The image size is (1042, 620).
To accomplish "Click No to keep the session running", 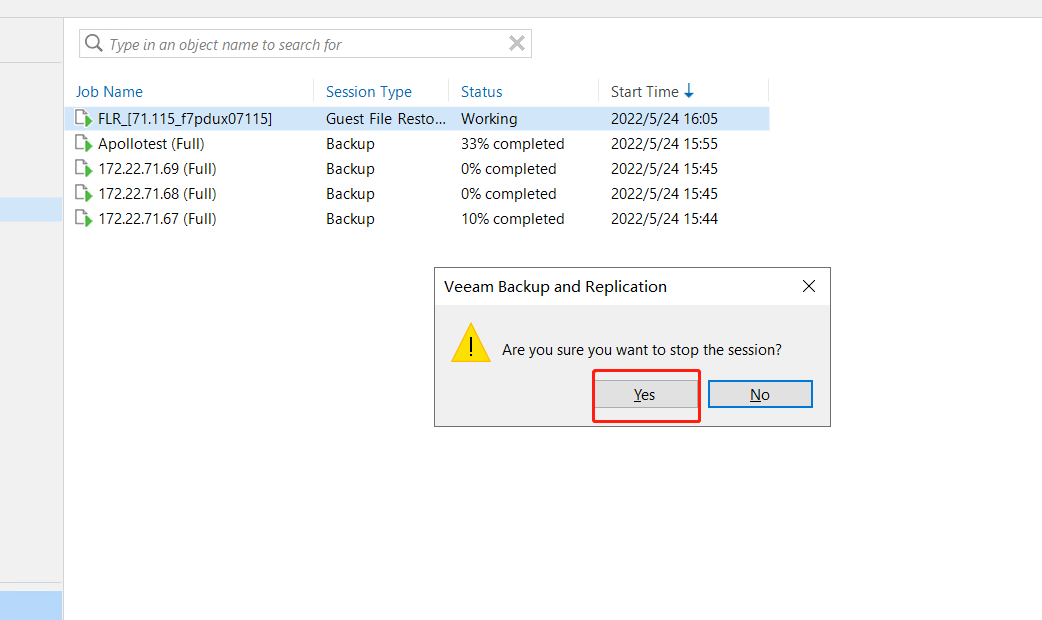I will (x=760, y=394).
